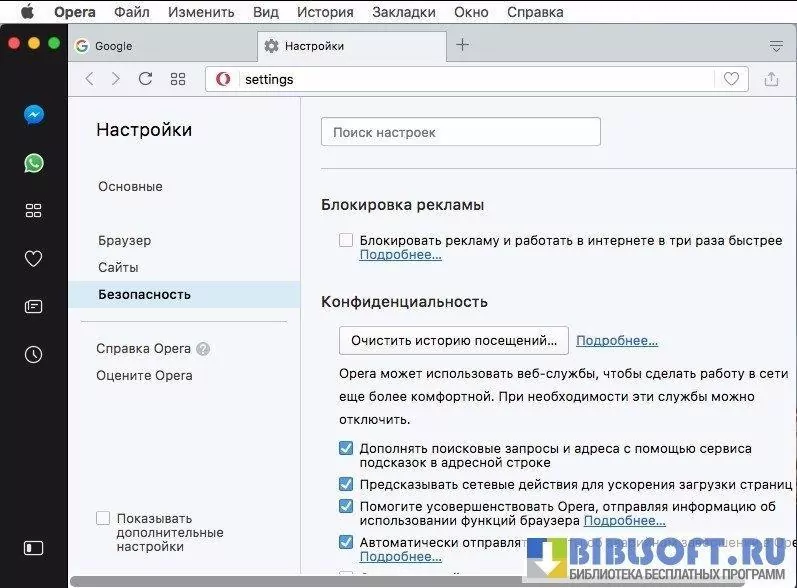Open the Закладки menu in menu bar
Viewport: 797px width, 588px height.
(x=403, y=12)
